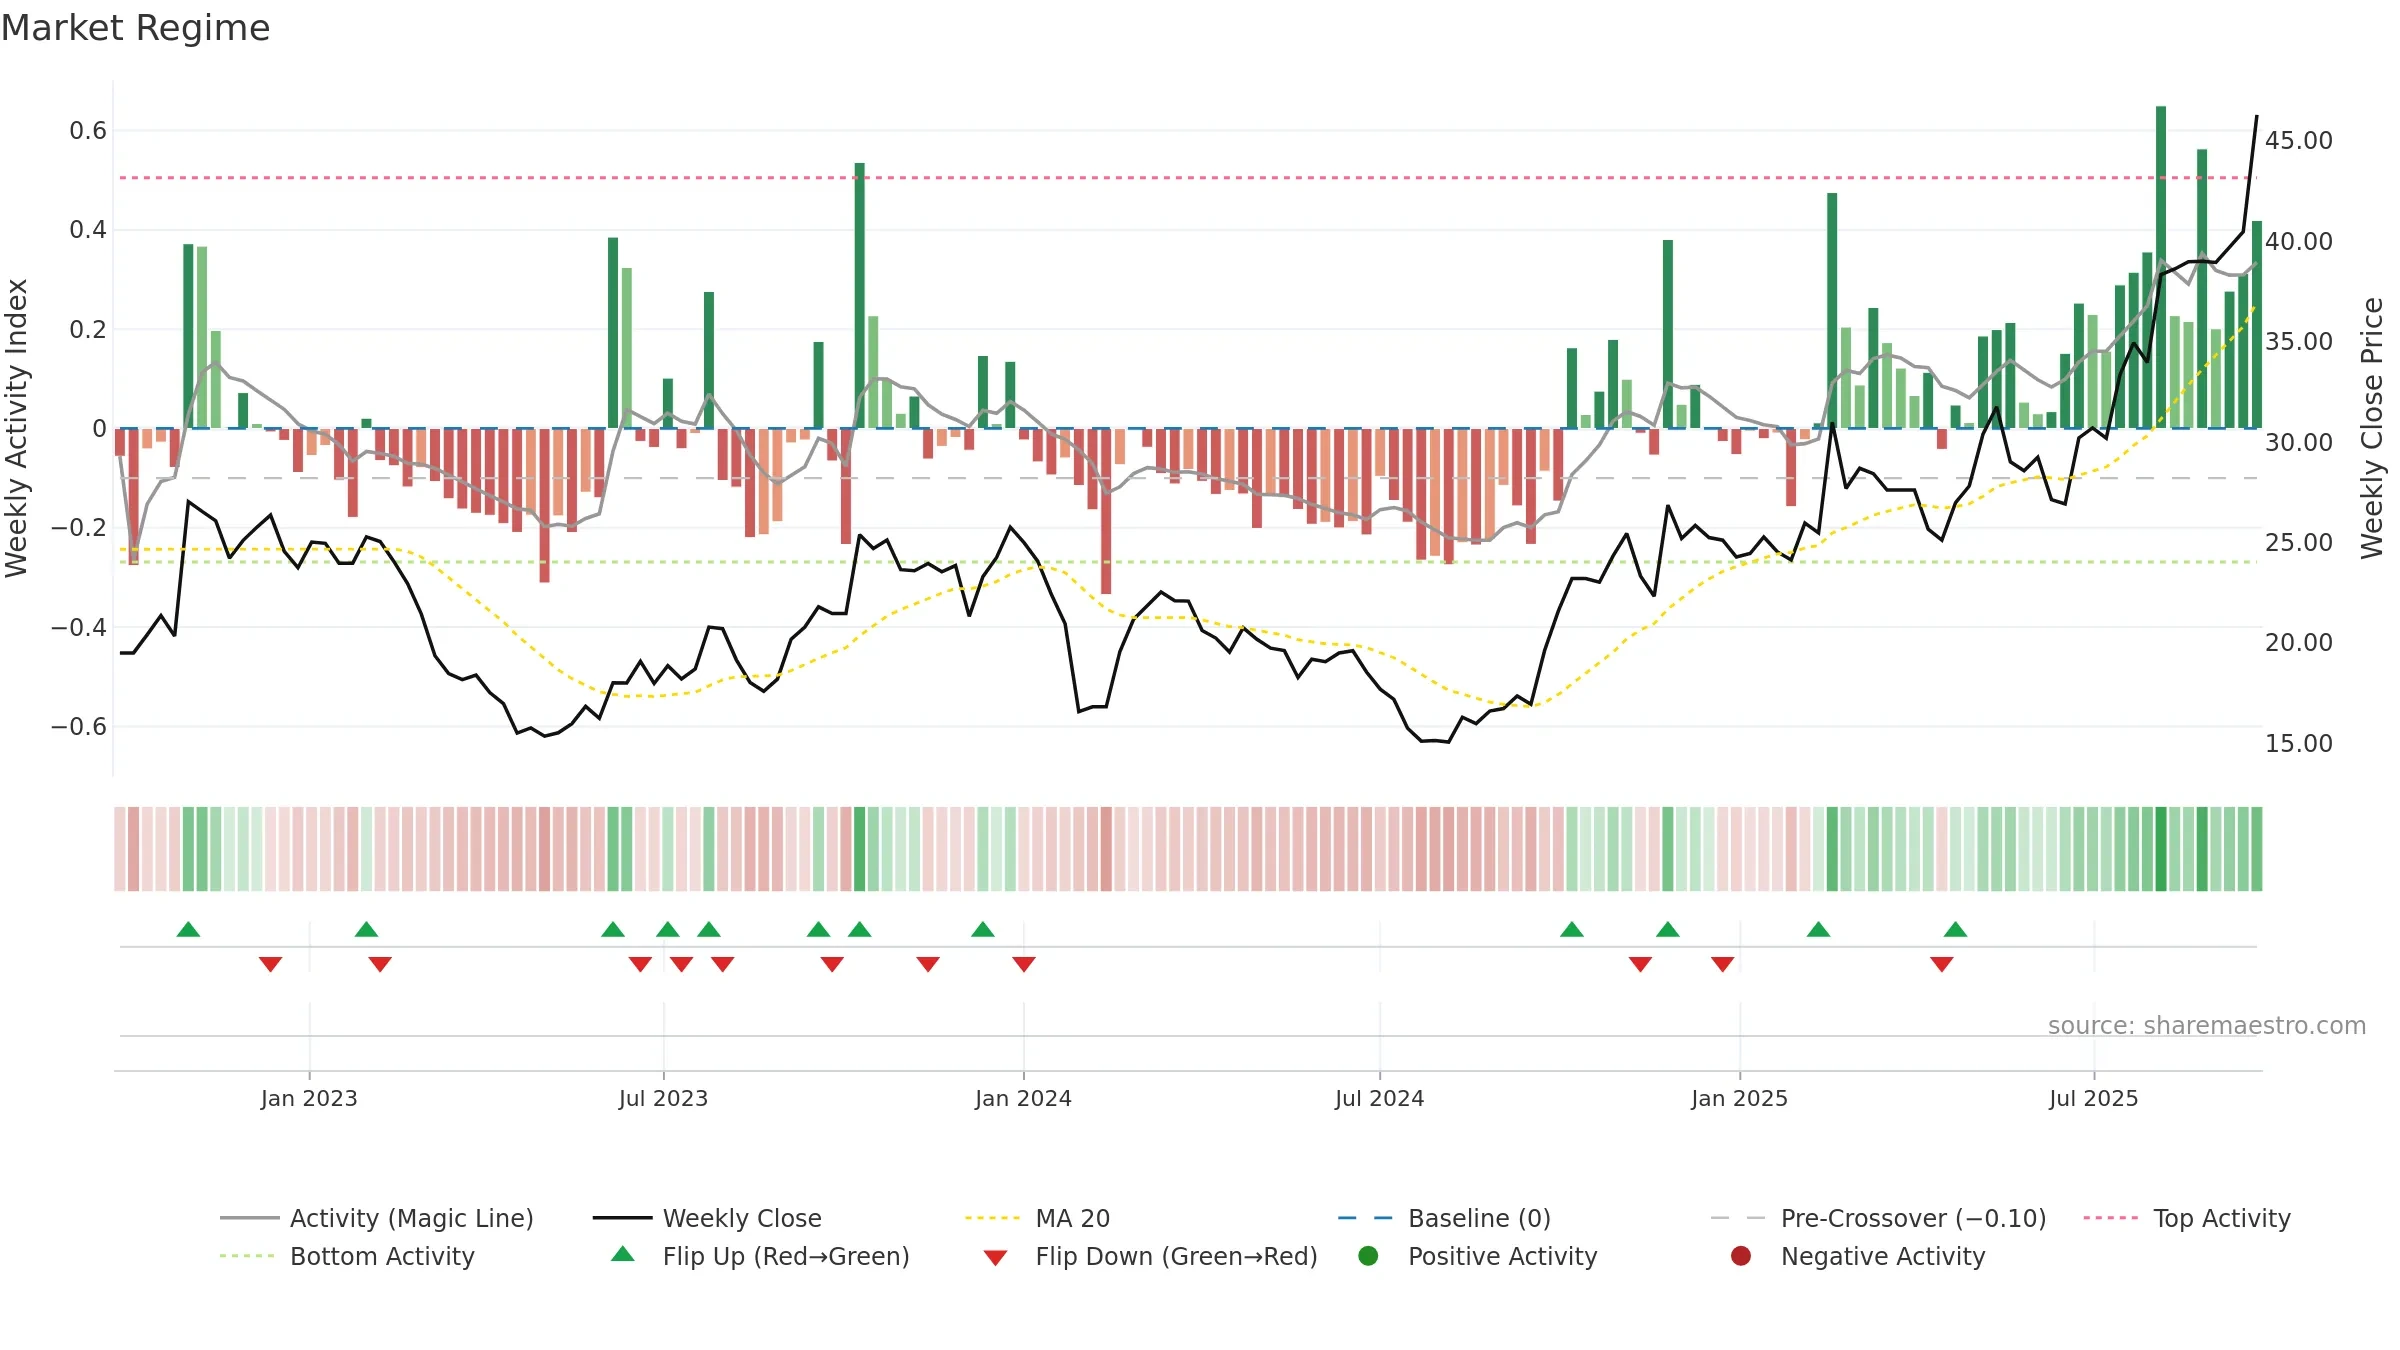Click the first Flip Up marker before Jan 2023
Viewport: 2400px width, 1350px height.
188,929
